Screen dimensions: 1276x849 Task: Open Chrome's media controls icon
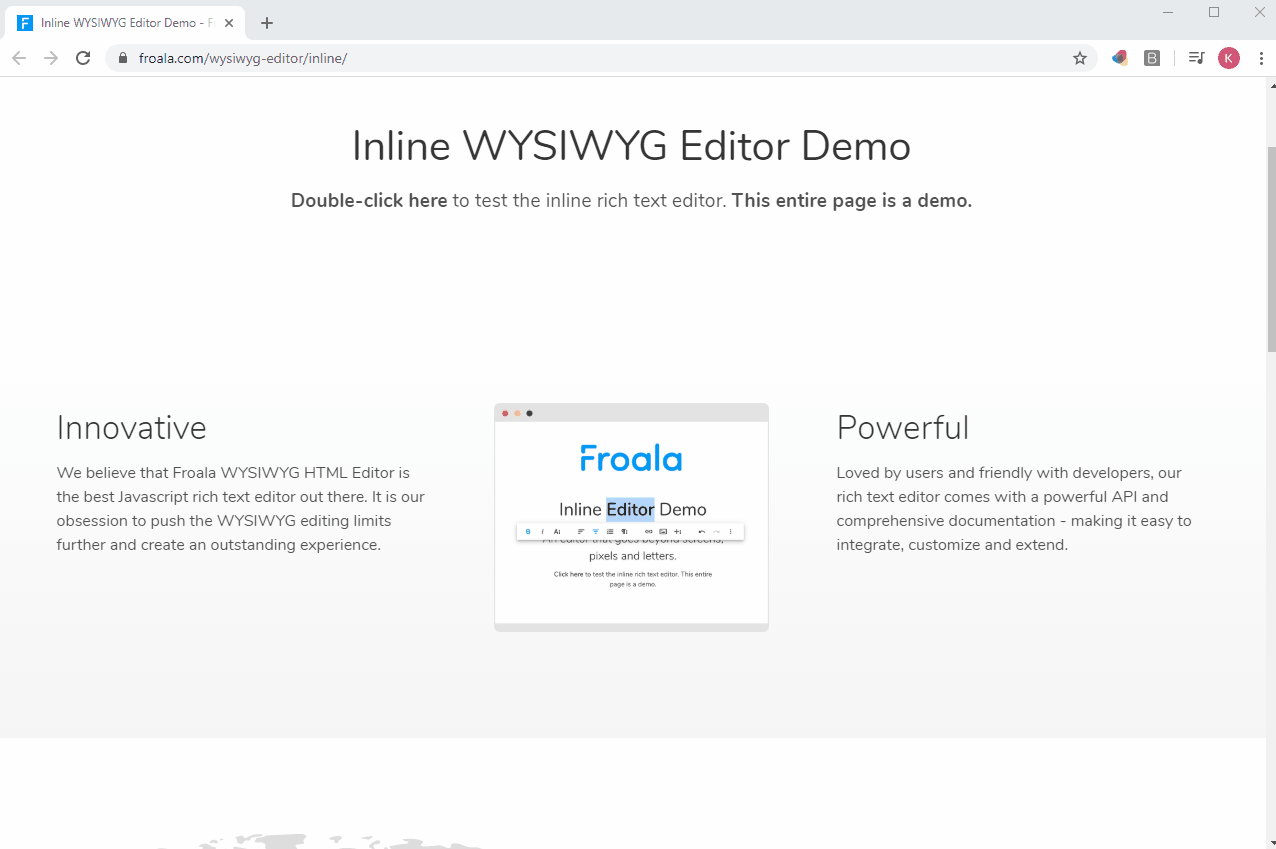tap(1196, 58)
